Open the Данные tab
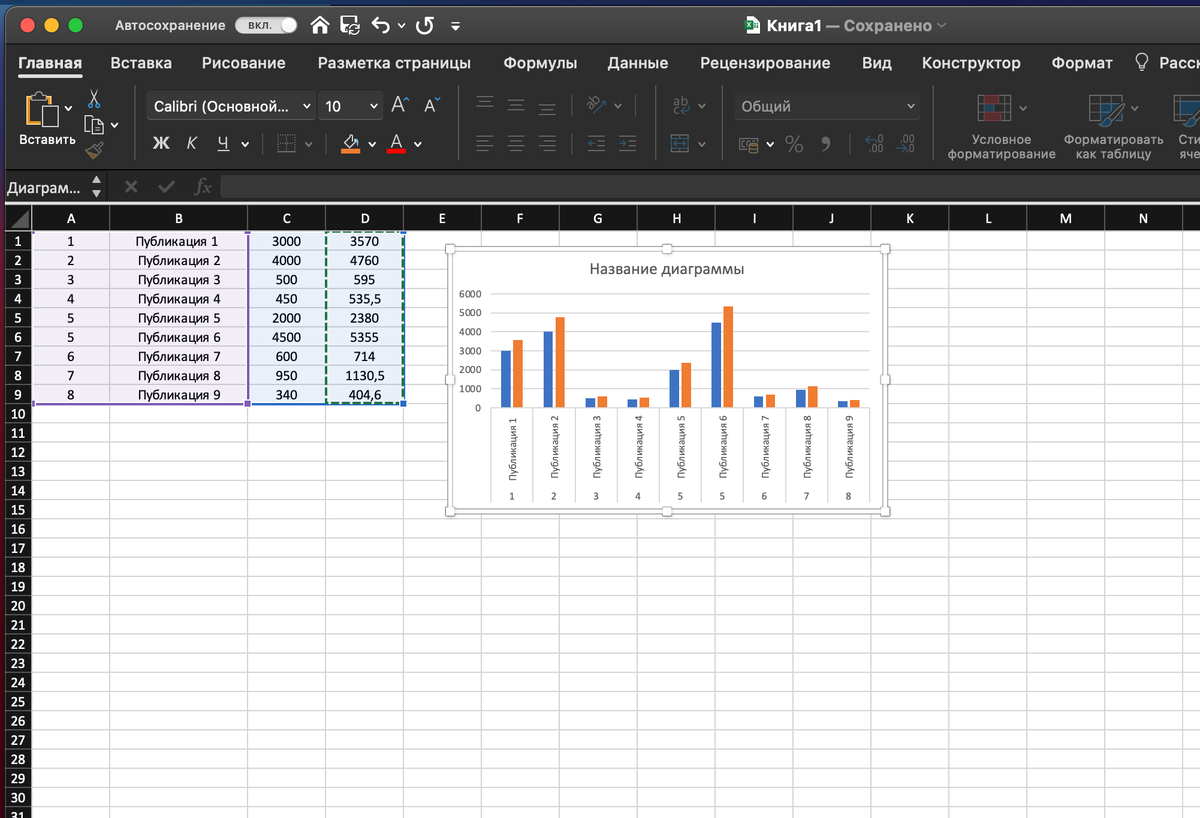Viewport: 1200px width, 818px height. point(638,63)
